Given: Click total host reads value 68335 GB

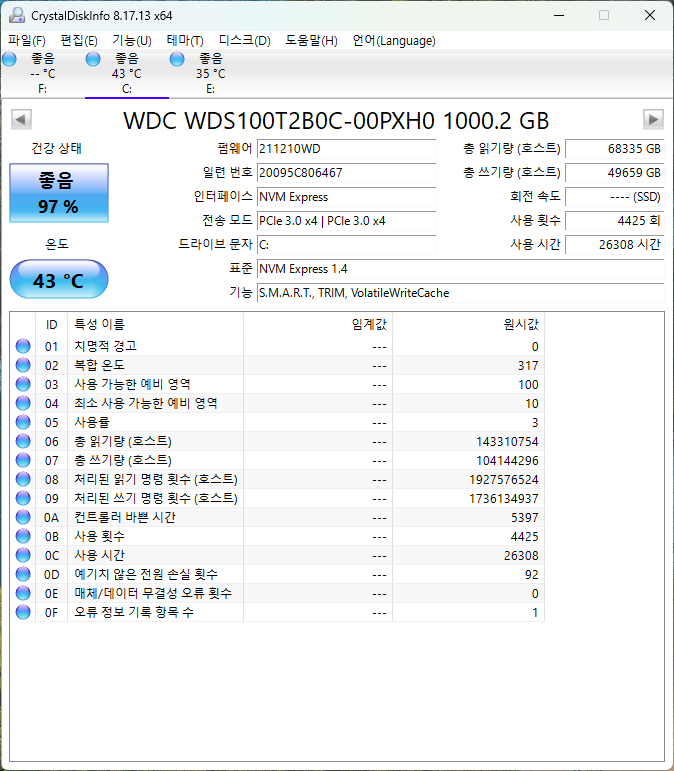Looking at the screenshot, I should pos(615,149).
